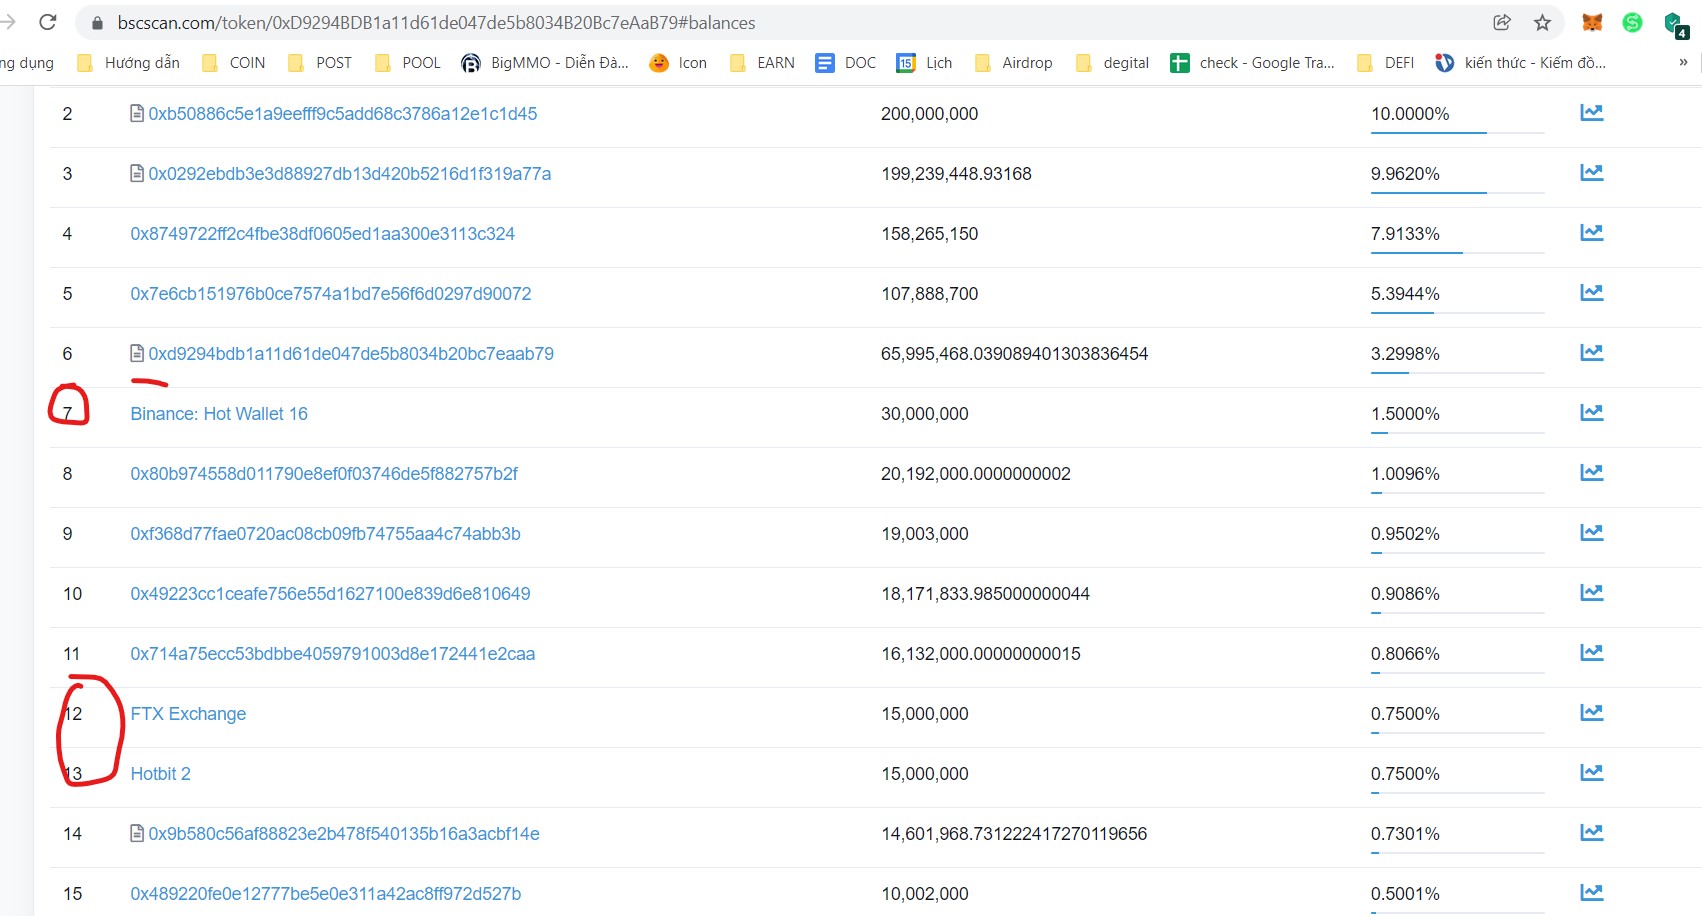The height and width of the screenshot is (916, 1702).
Task: Select the 200,000,000 quantity value
Action: click(x=930, y=114)
